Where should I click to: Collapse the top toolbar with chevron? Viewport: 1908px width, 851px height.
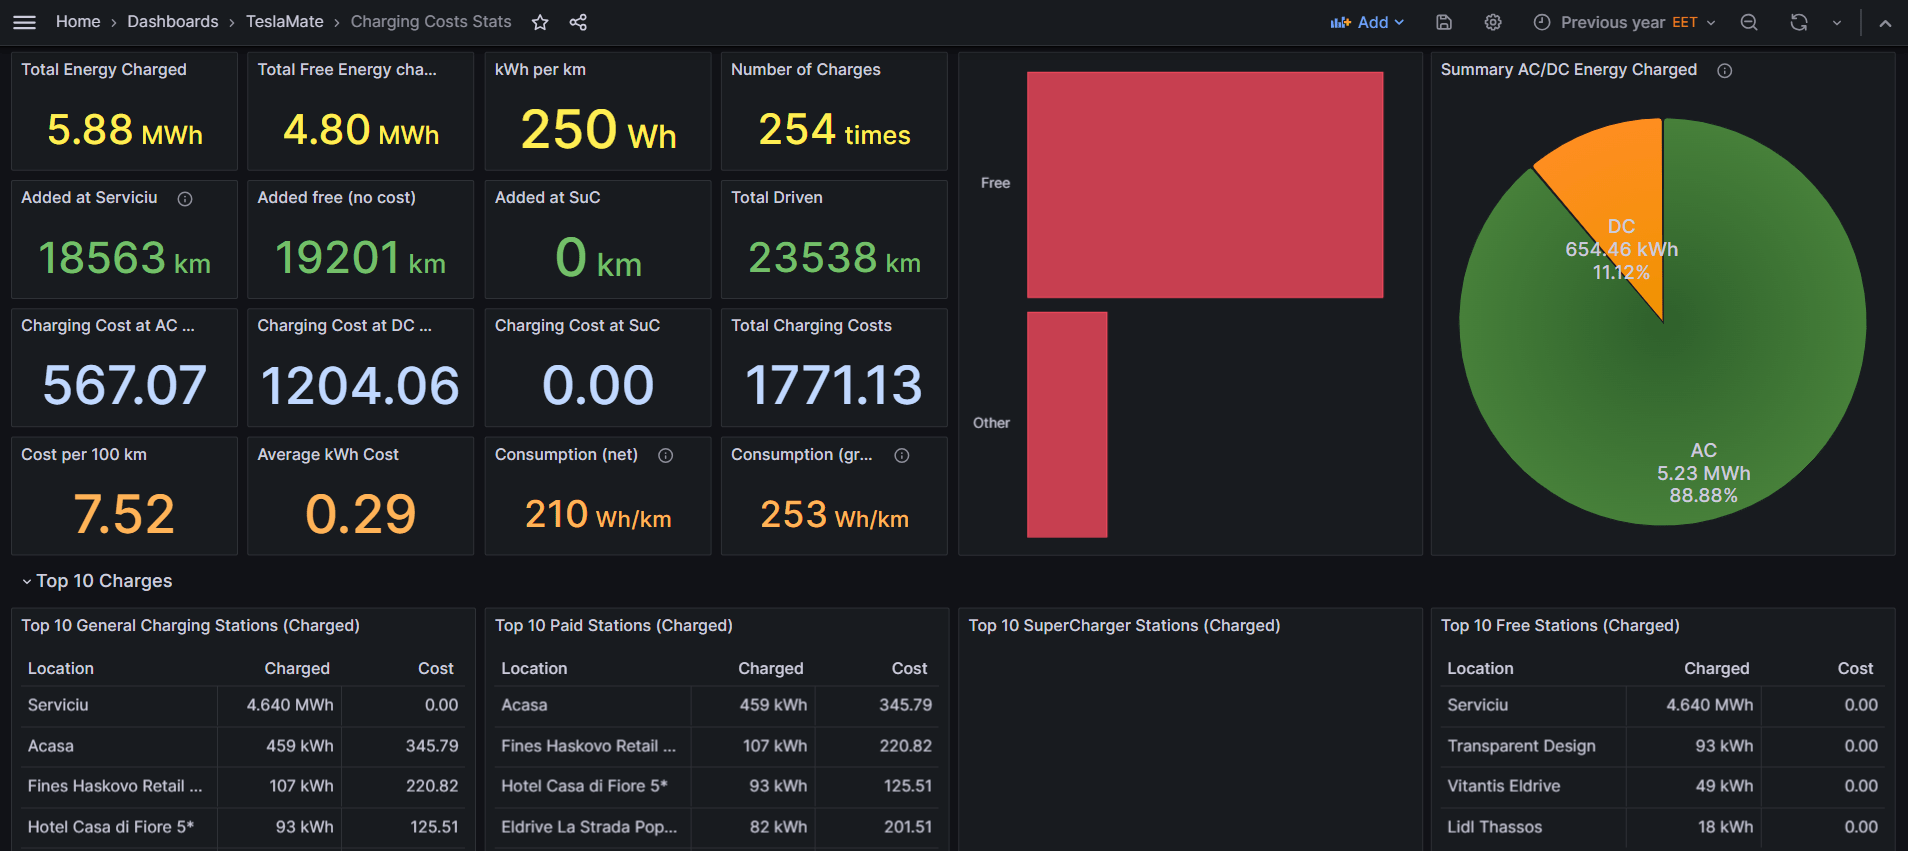tap(1885, 22)
